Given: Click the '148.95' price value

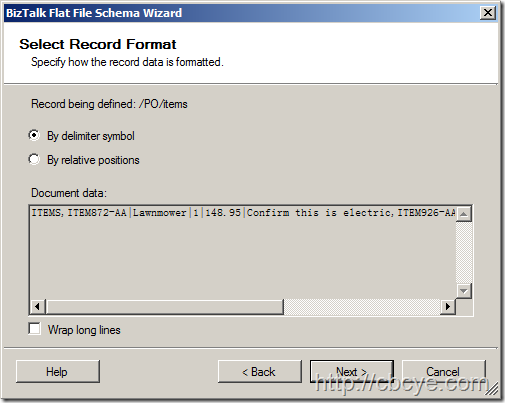Looking at the screenshot, I should (x=223, y=213).
